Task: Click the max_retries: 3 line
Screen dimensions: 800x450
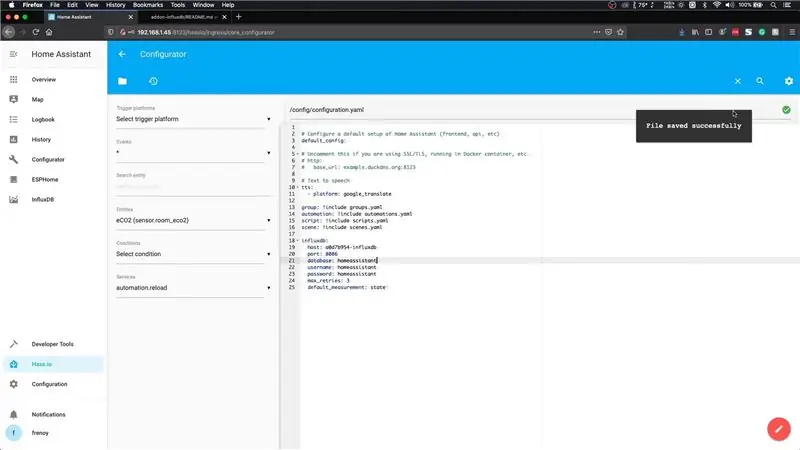Action: (x=328, y=281)
